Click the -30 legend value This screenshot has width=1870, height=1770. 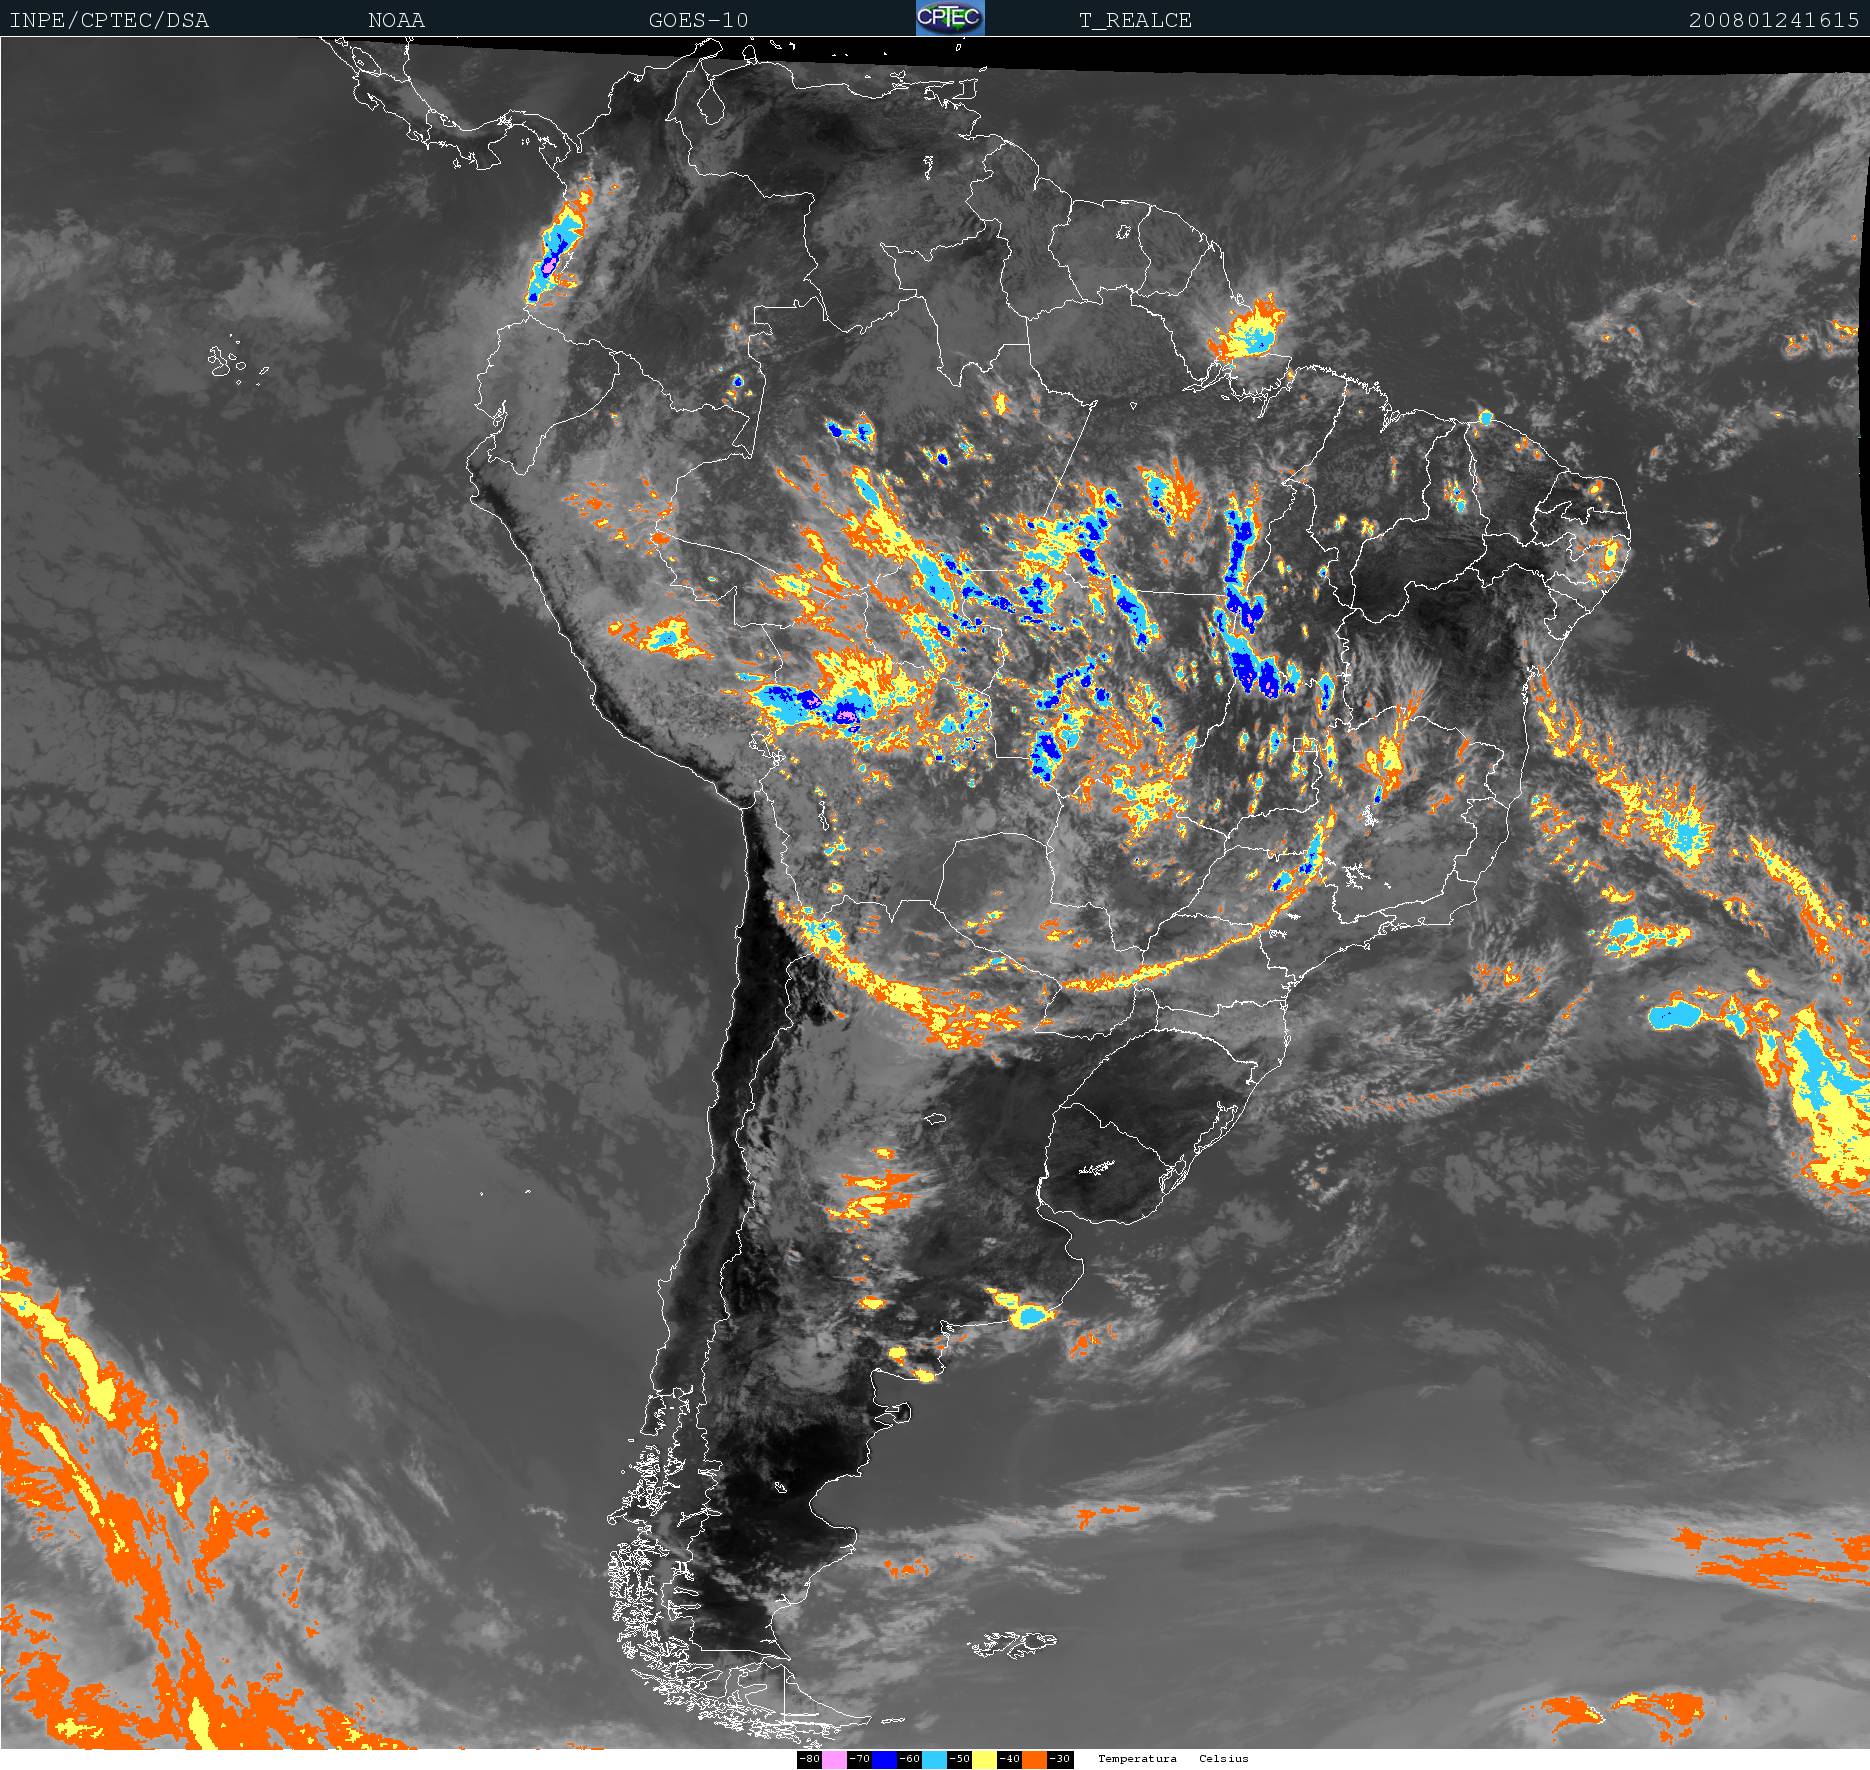click(1059, 1759)
